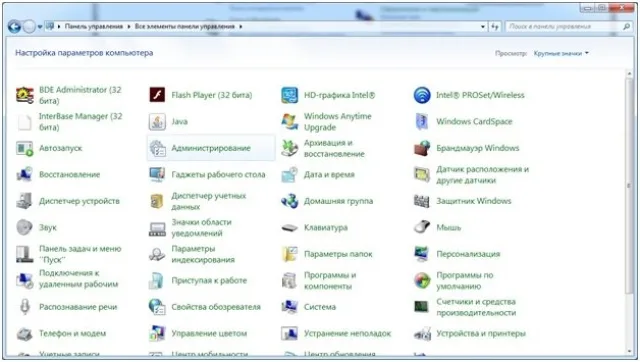This screenshot has height=362, width=640.
Task: Open the Дата и время icon
Action: [289, 175]
